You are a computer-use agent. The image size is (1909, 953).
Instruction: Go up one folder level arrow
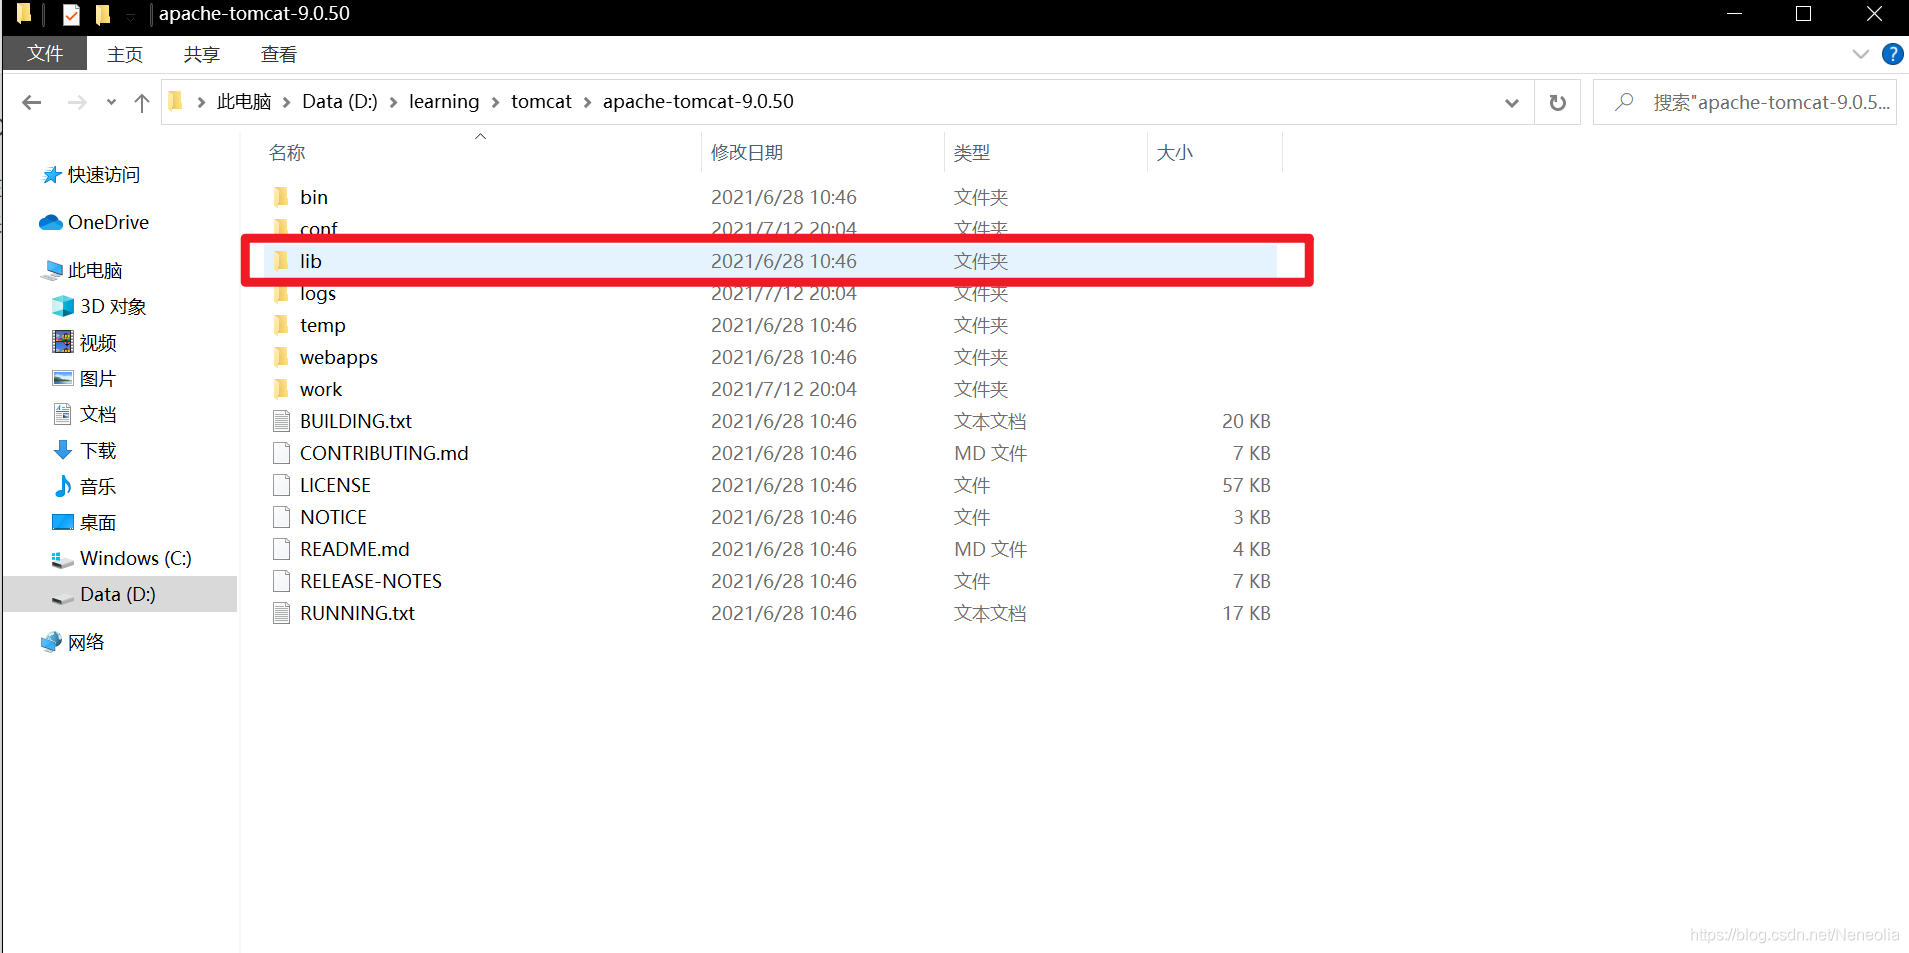tap(142, 102)
